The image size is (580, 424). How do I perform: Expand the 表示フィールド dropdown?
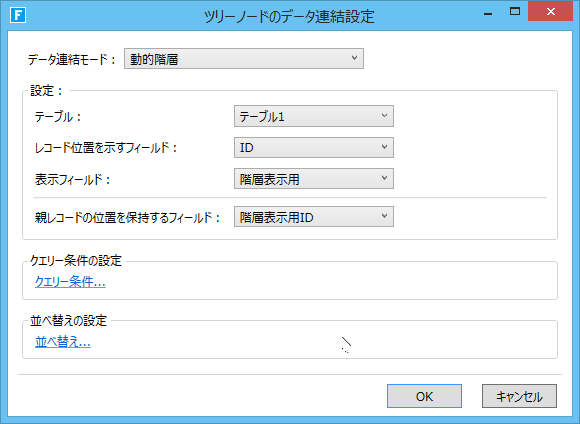coord(314,179)
